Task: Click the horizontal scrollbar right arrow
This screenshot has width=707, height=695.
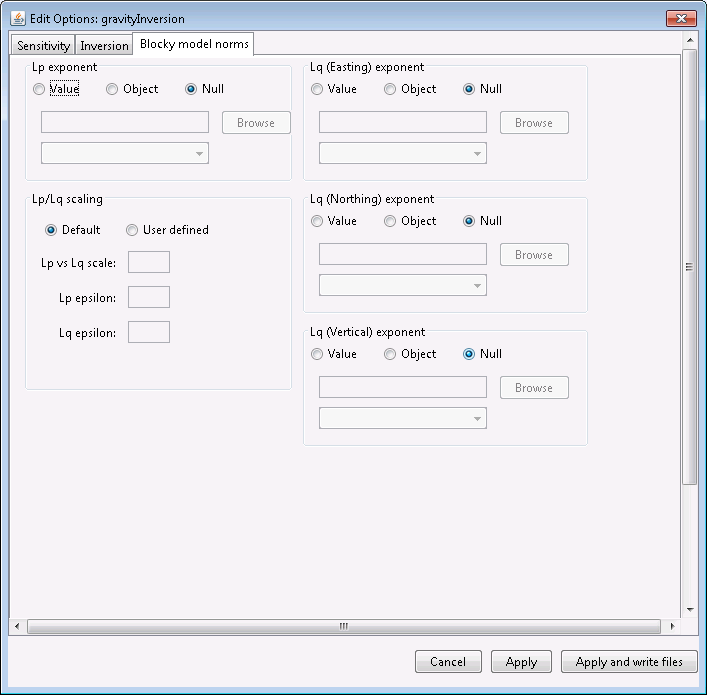Action: [672, 626]
